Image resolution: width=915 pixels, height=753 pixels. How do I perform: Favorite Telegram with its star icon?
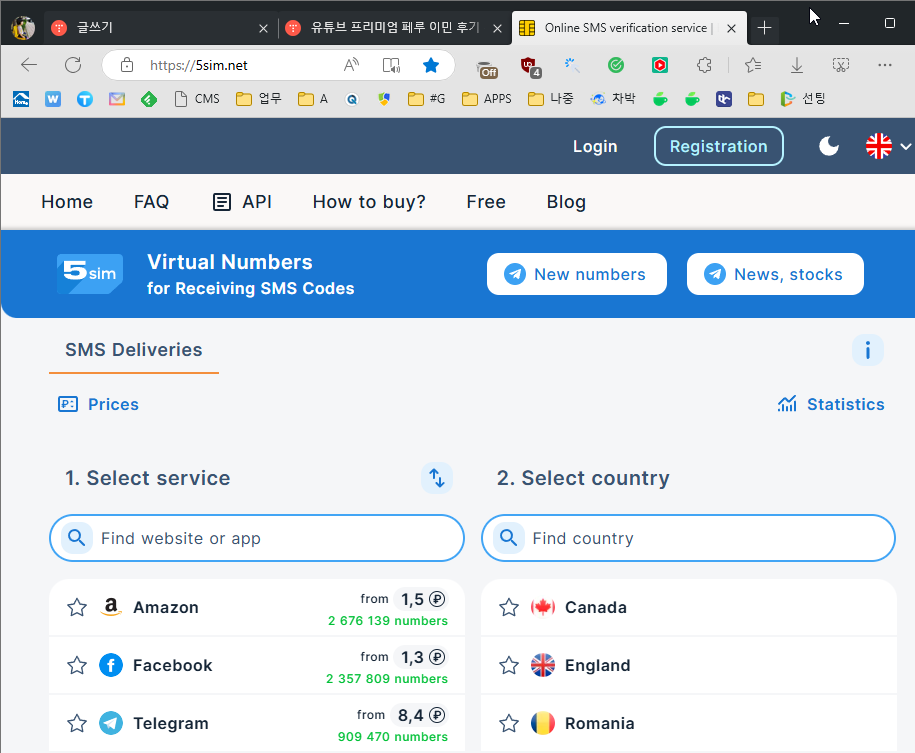(x=77, y=723)
